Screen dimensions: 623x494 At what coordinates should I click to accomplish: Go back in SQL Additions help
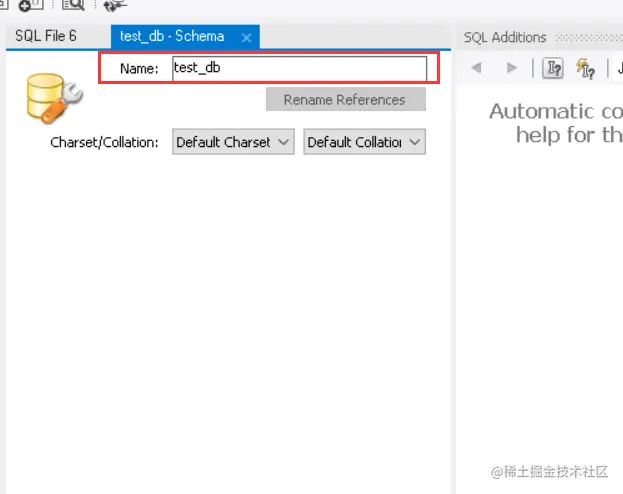476,68
